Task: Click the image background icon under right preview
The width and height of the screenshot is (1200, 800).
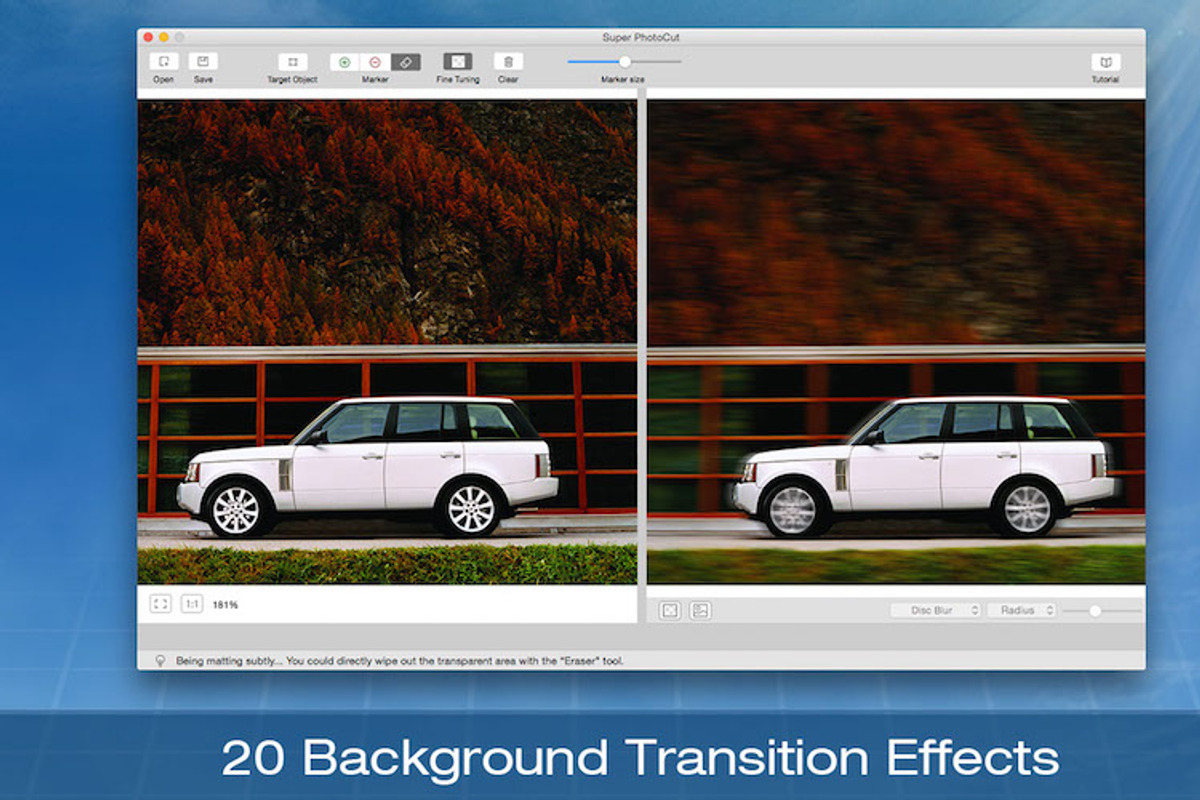Action: (x=700, y=610)
